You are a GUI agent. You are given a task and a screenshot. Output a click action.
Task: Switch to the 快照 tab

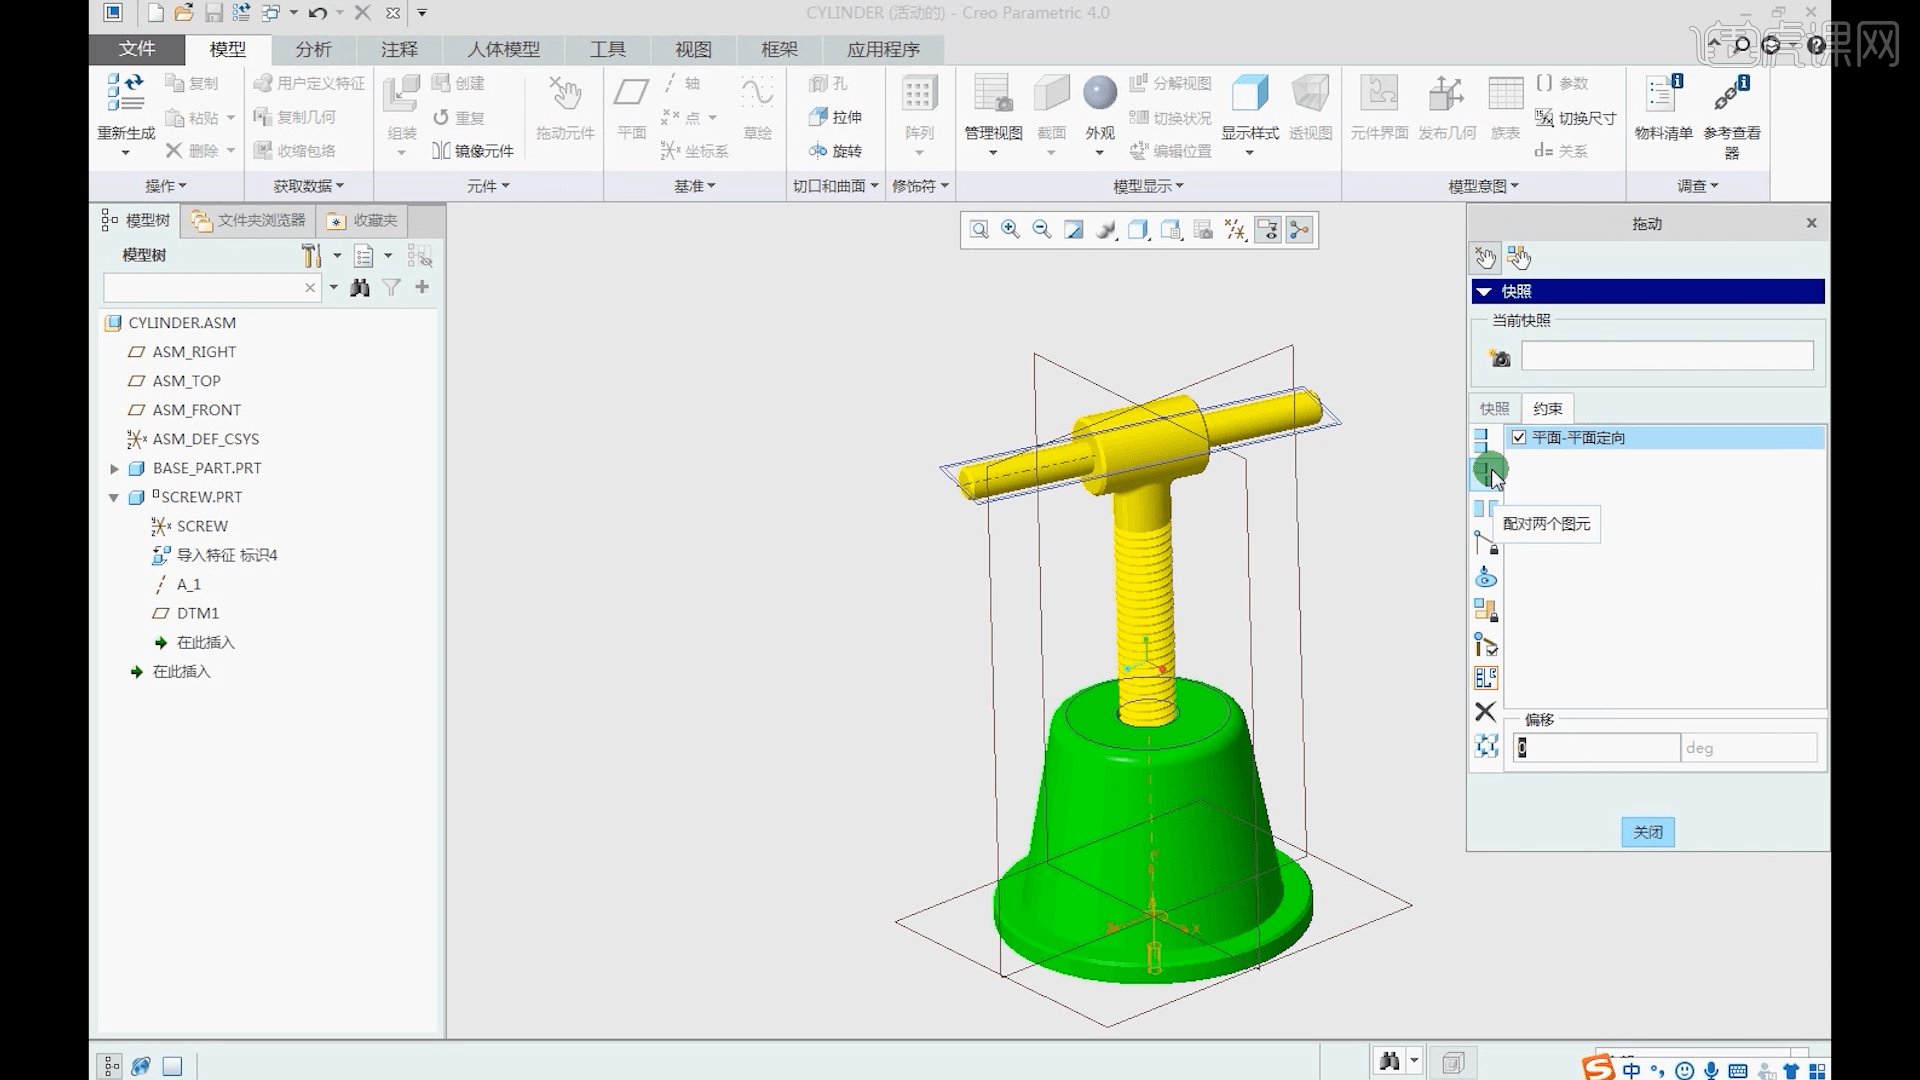pos(1494,409)
